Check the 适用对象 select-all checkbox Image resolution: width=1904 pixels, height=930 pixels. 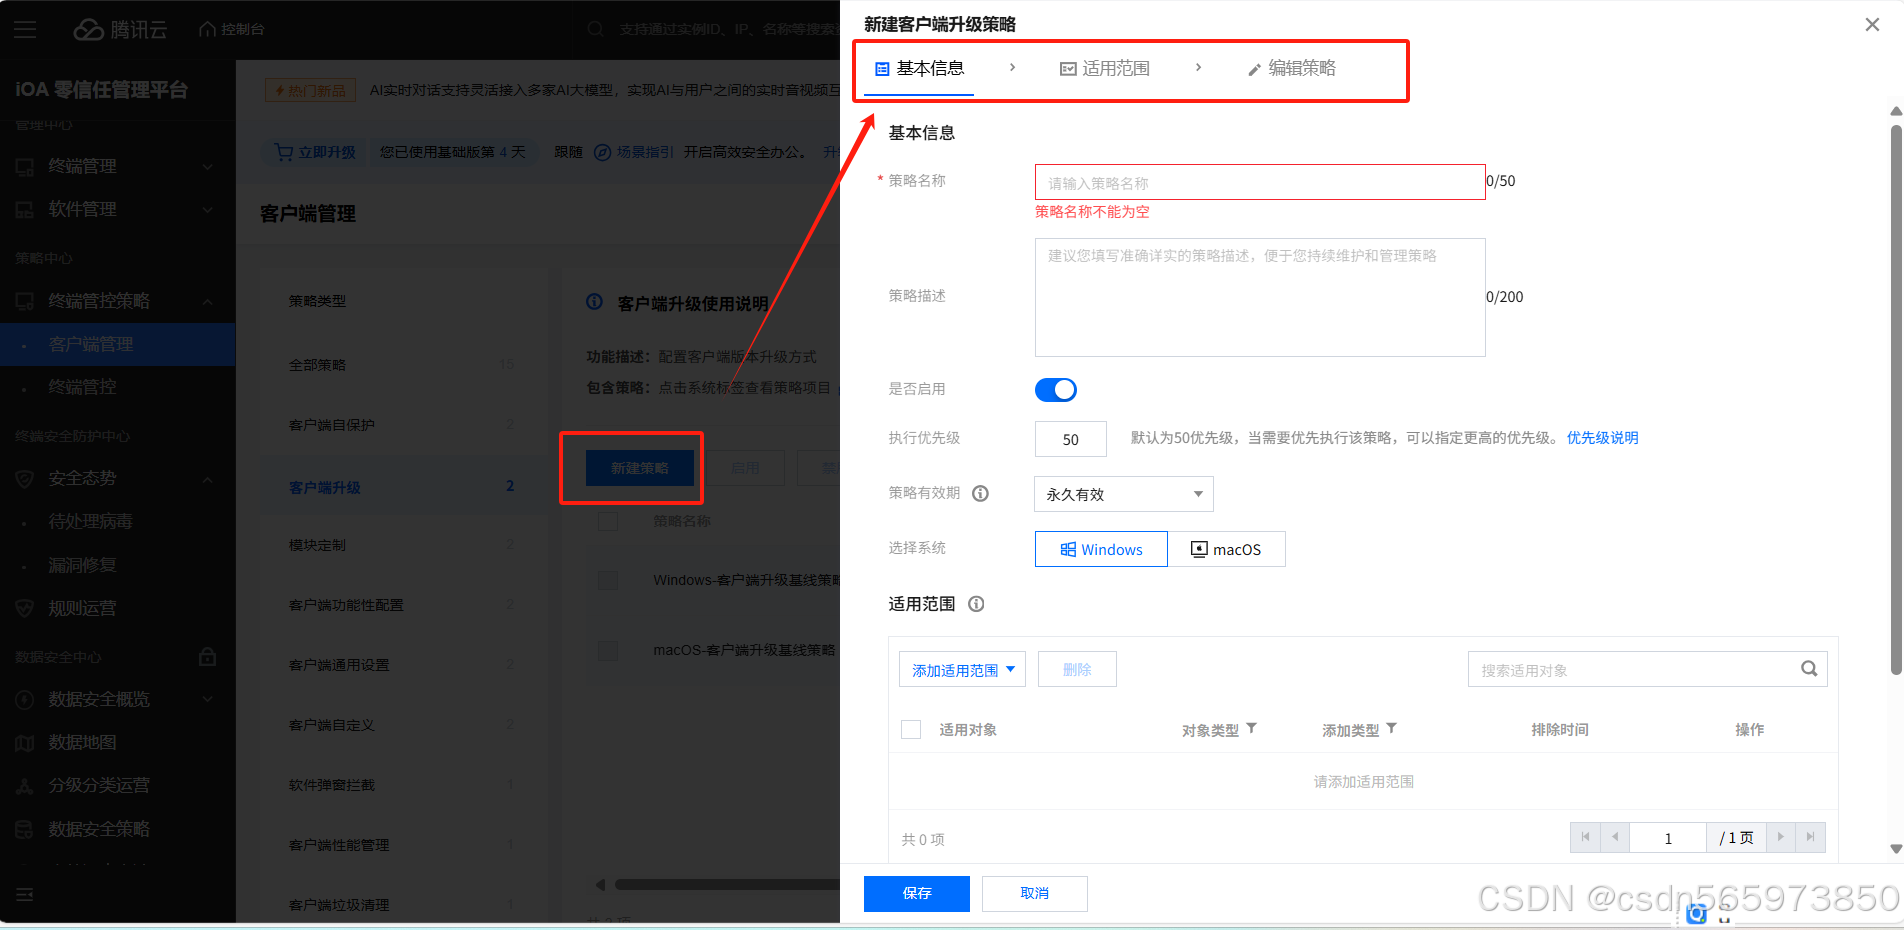click(x=911, y=729)
